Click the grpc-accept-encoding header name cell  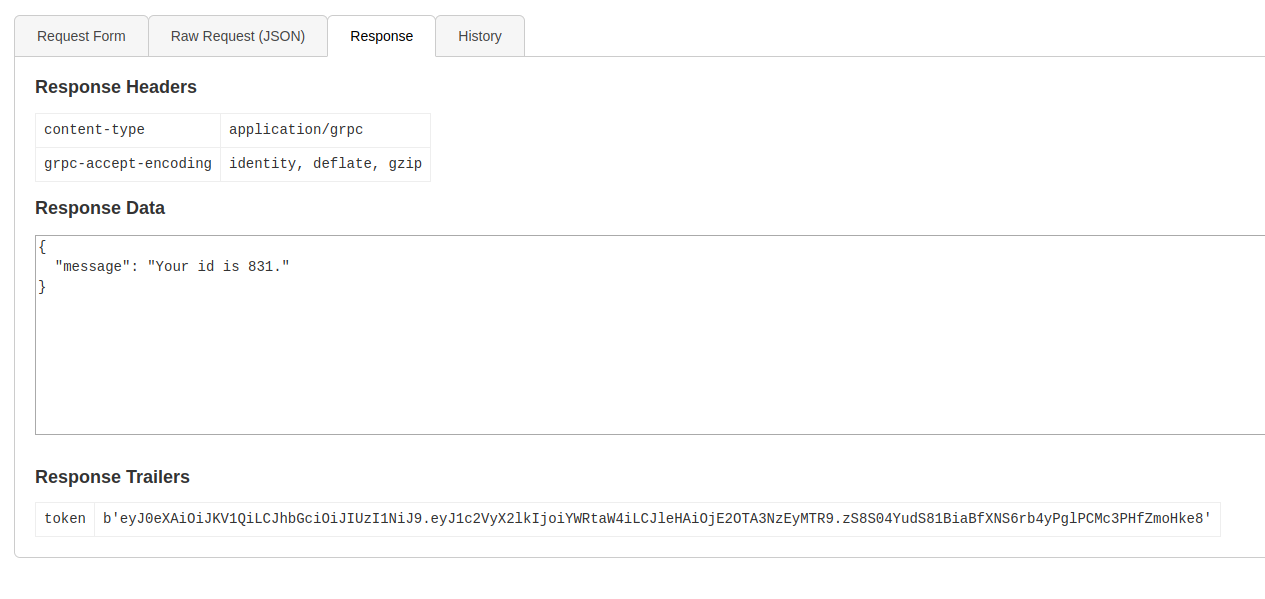(128, 163)
